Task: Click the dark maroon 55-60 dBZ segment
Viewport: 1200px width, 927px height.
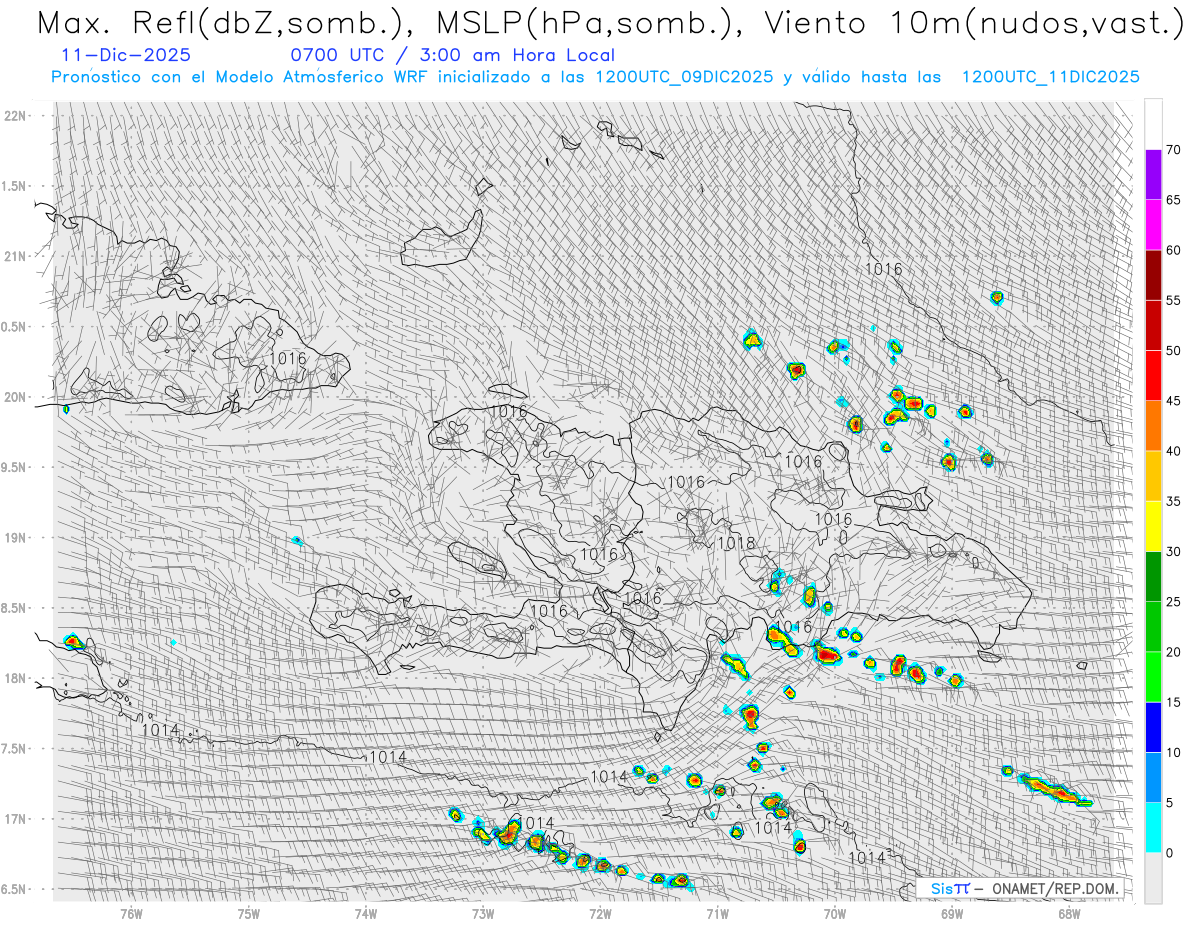Action: (x=1153, y=275)
